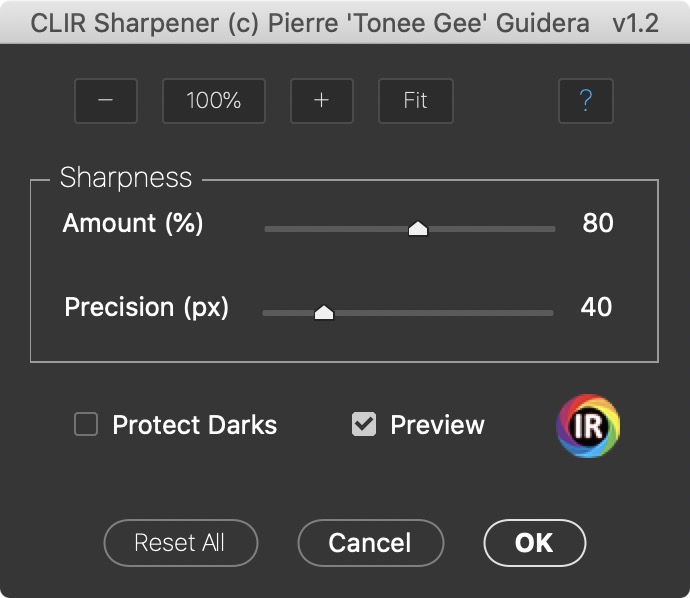Viewport: 690px width, 598px height.
Task: Open help with the question mark button
Action: [586, 101]
